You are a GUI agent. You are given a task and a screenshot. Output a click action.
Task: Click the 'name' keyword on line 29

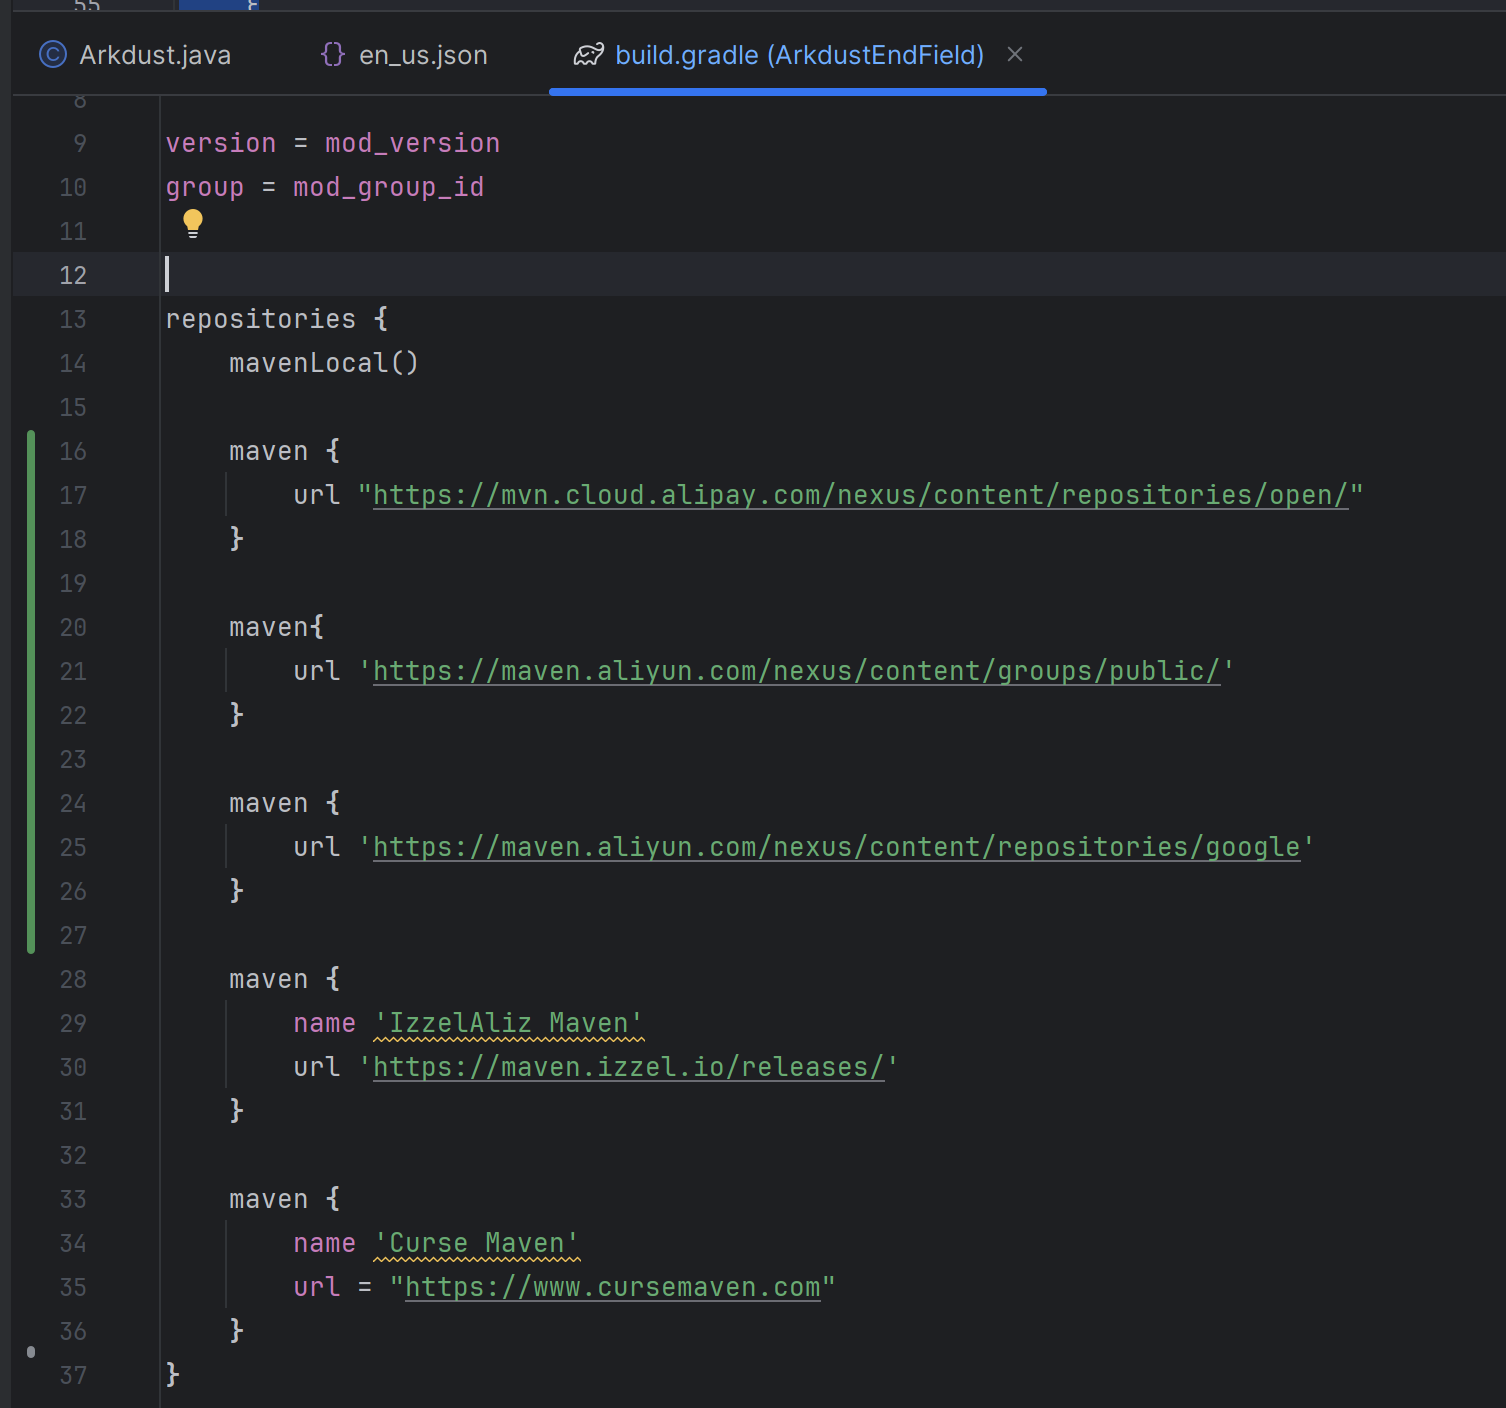click(x=324, y=1023)
